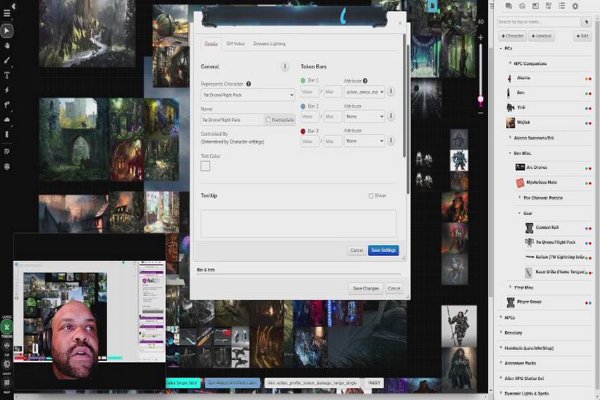Expand the Alien RPG Status Set folder
The image size is (600, 400).
click(x=501, y=378)
